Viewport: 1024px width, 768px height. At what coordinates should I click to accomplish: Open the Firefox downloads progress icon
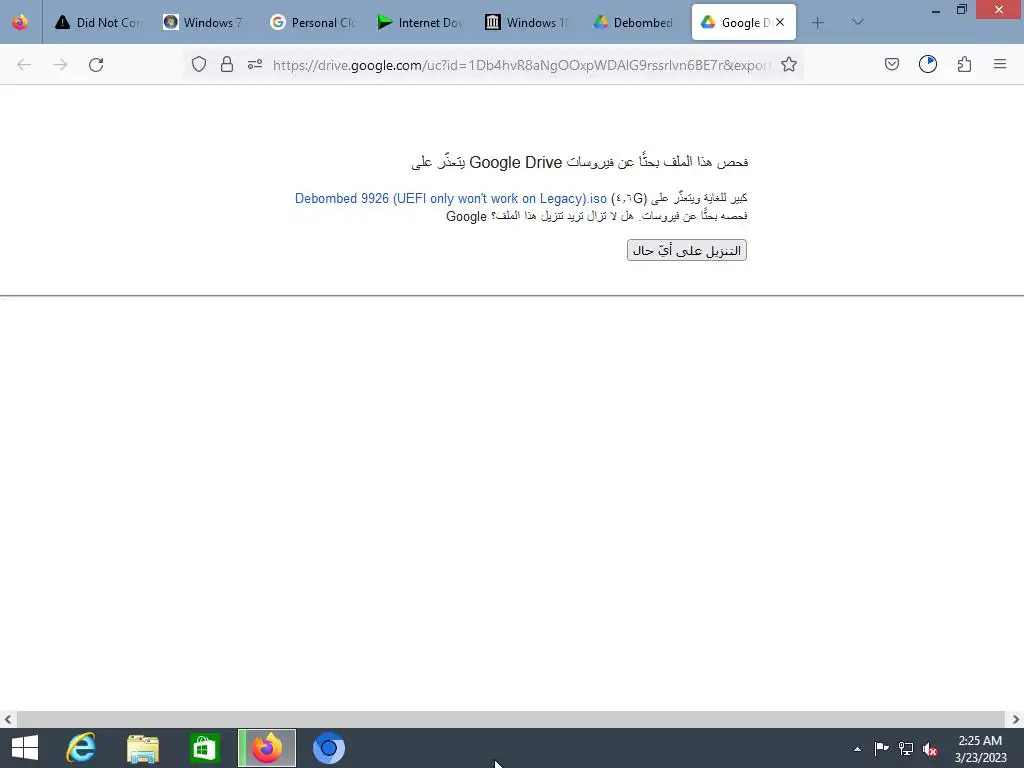[928, 64]
